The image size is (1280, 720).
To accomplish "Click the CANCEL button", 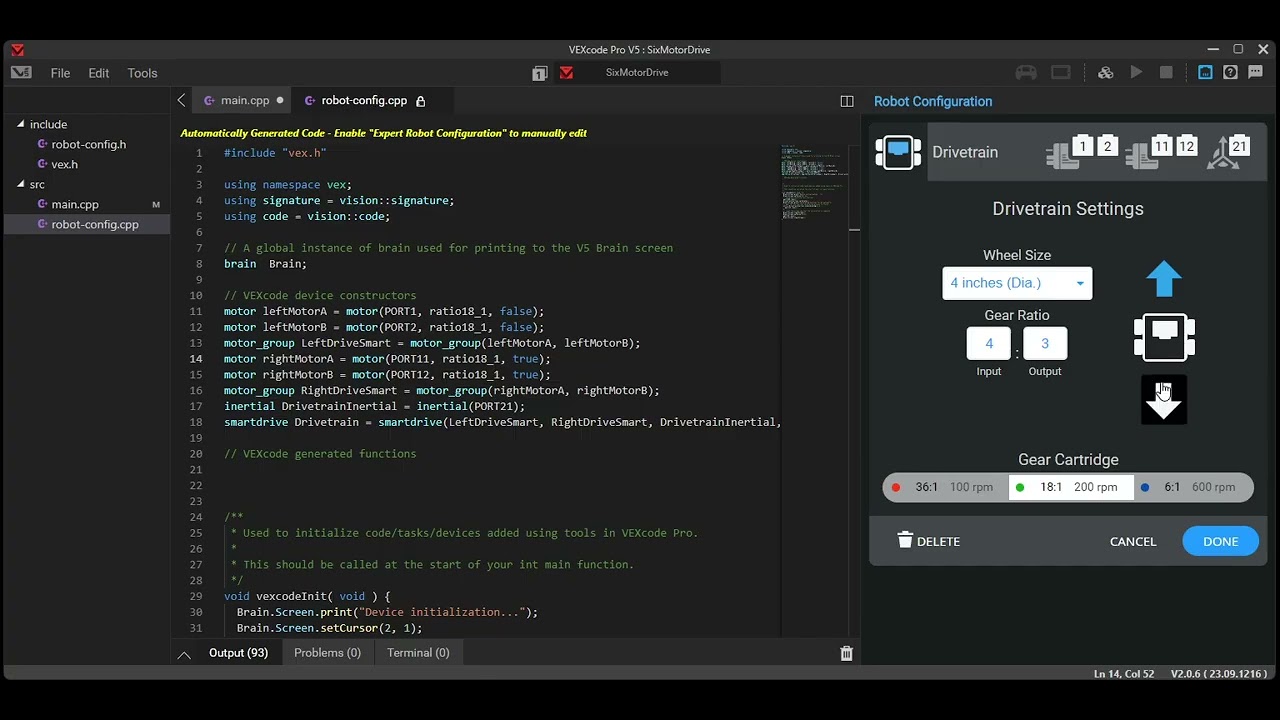I will point(1133,541).
